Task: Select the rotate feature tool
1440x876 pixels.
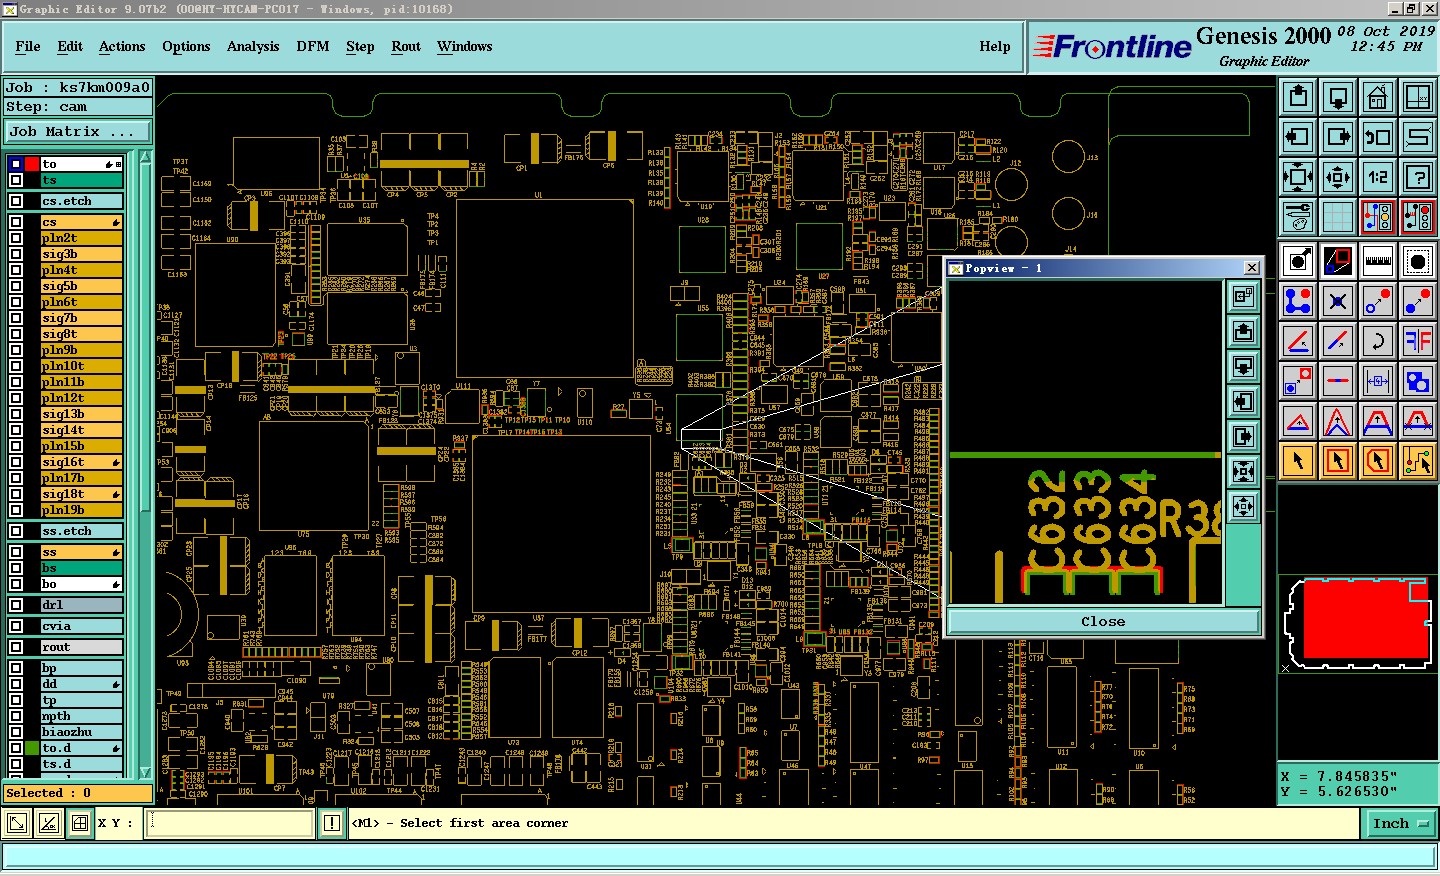Action: [x=1378, y=341]
